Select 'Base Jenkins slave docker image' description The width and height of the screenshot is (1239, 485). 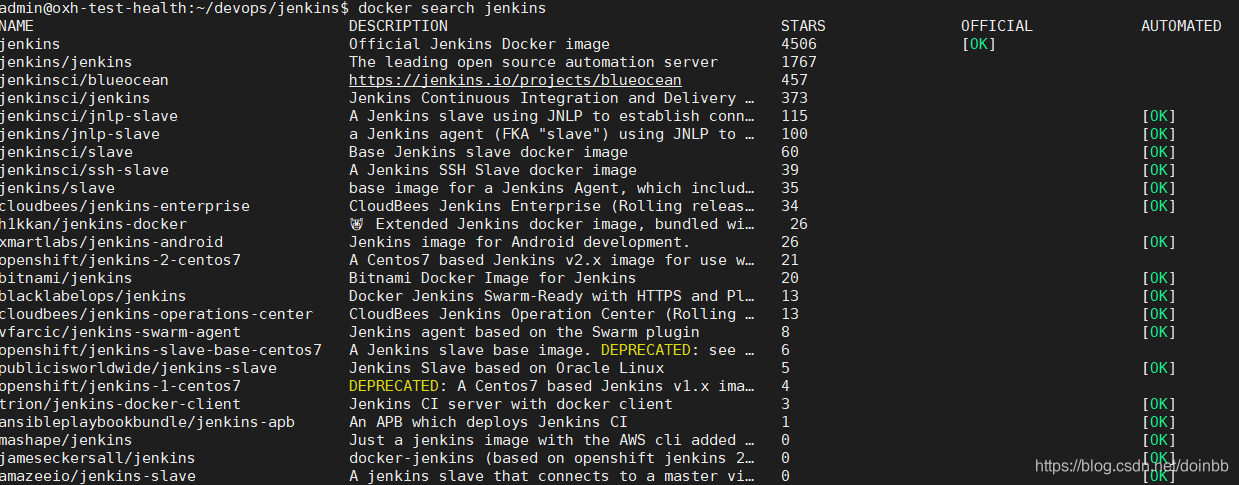point(488,152)
